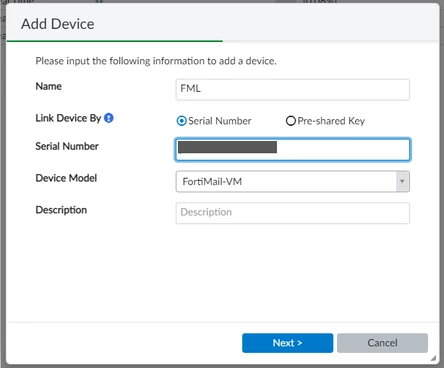Click the Serial Number field label
This screenshot has height=368, width=444.
click(67, 146)
